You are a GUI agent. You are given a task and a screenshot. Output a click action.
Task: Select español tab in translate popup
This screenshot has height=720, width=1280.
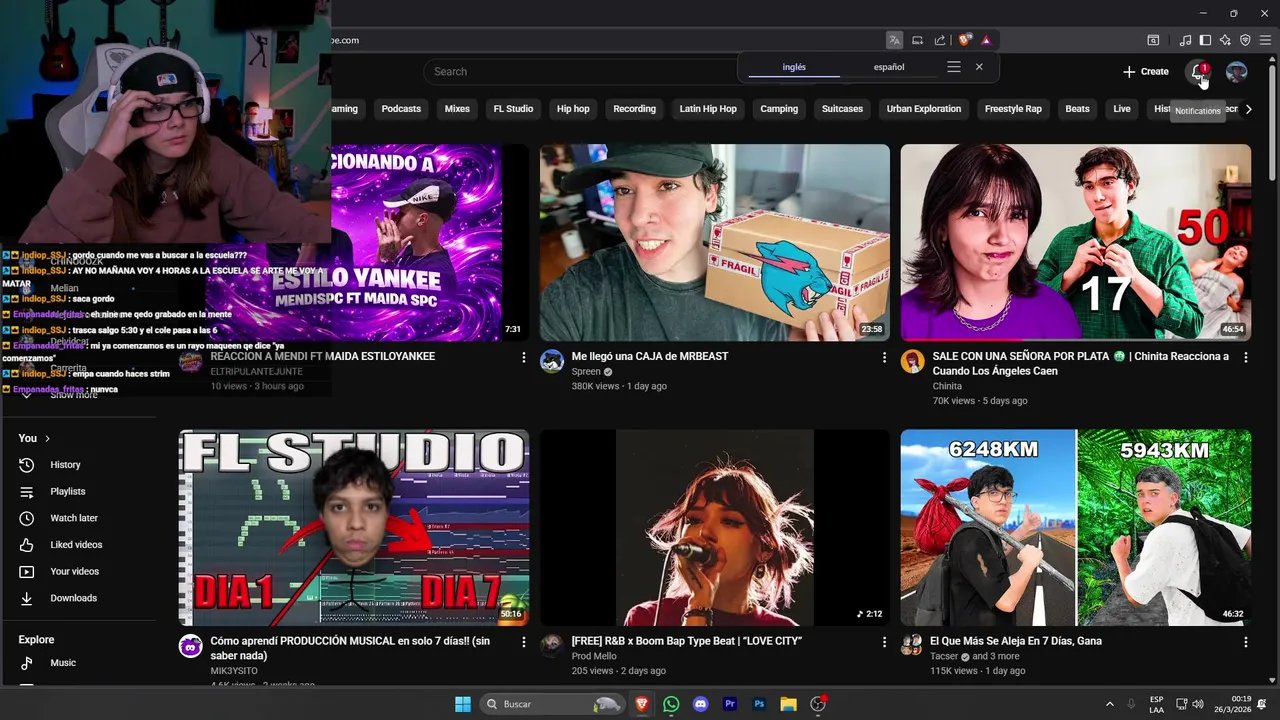(889, 67)
